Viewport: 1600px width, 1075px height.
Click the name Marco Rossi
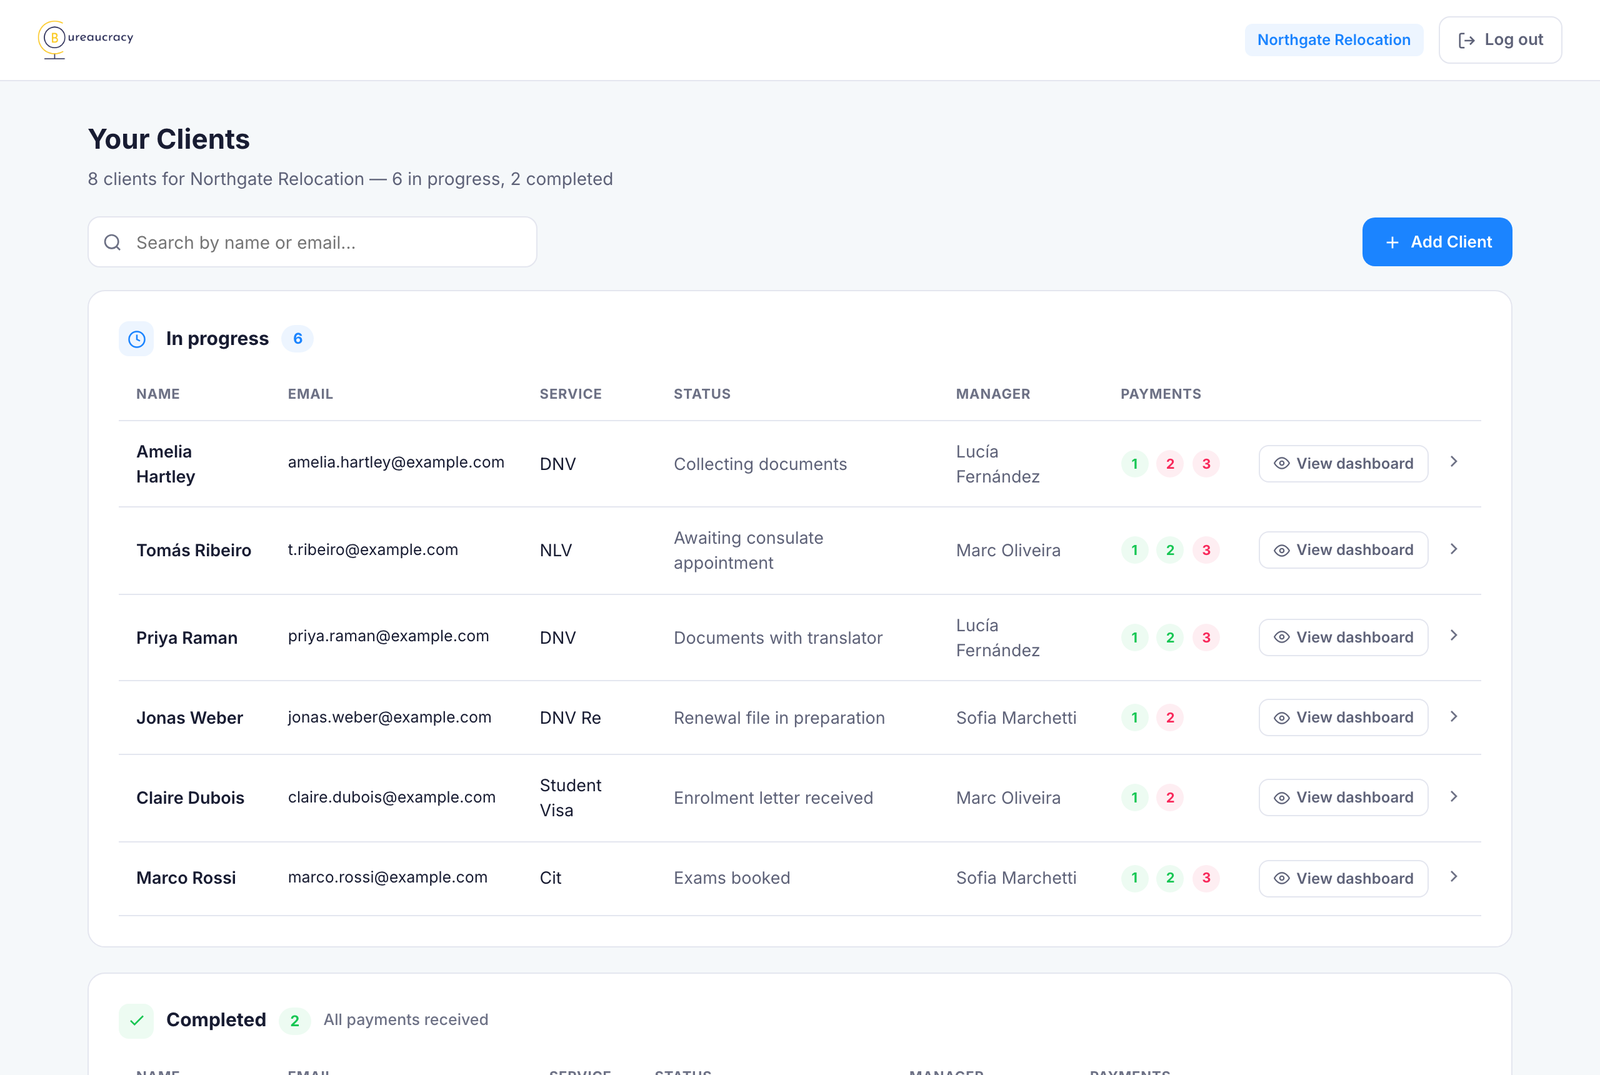click(x=186, y=878)
